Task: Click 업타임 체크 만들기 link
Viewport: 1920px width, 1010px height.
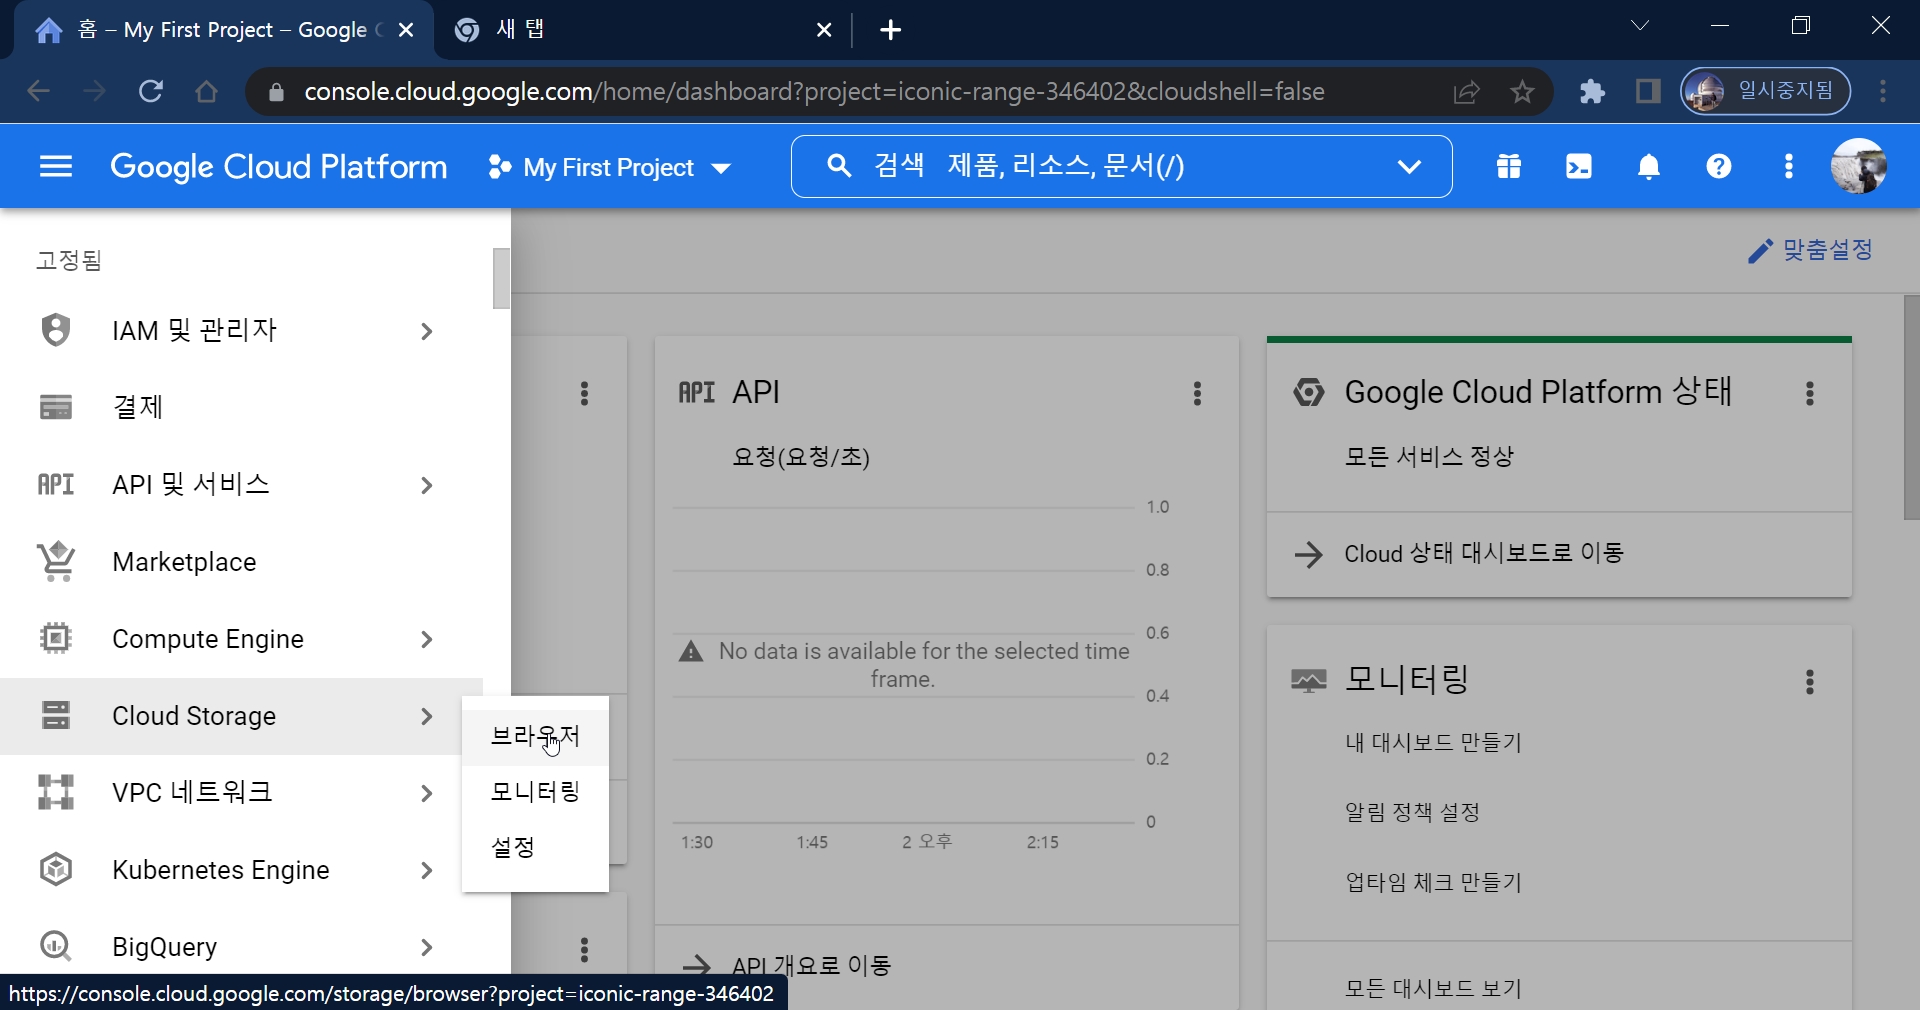Action: pos(1433,882)
